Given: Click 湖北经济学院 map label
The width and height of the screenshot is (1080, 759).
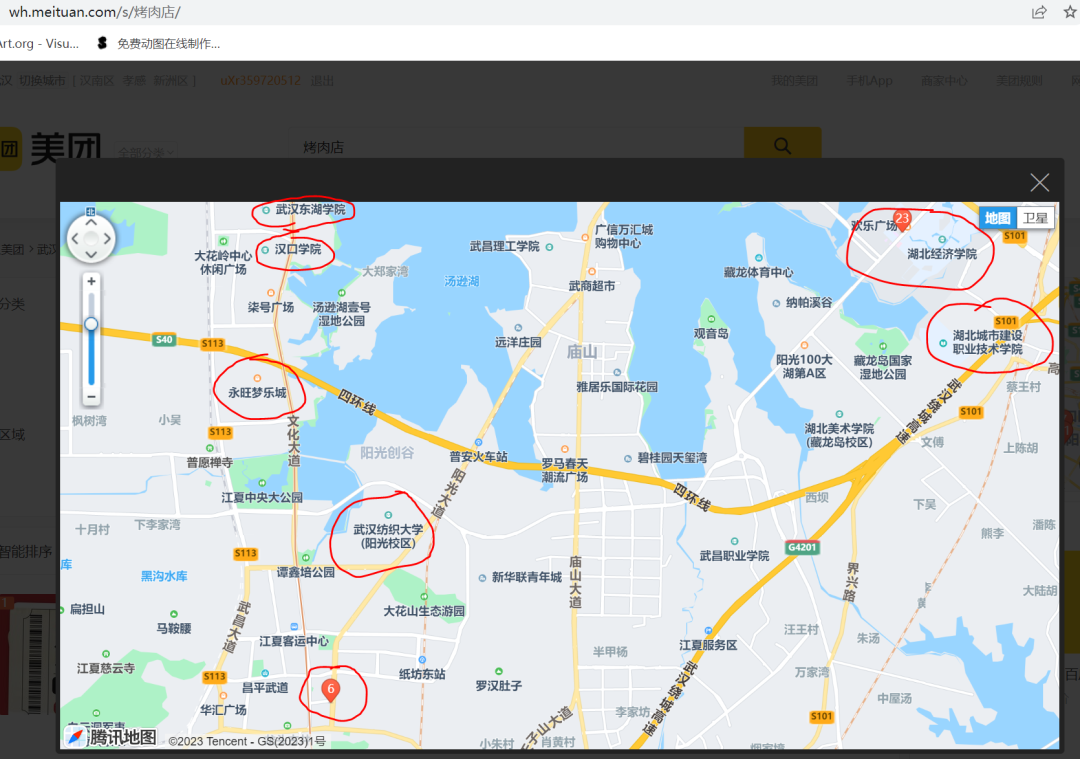Looking at the screenshot, I should pos(942,253).
